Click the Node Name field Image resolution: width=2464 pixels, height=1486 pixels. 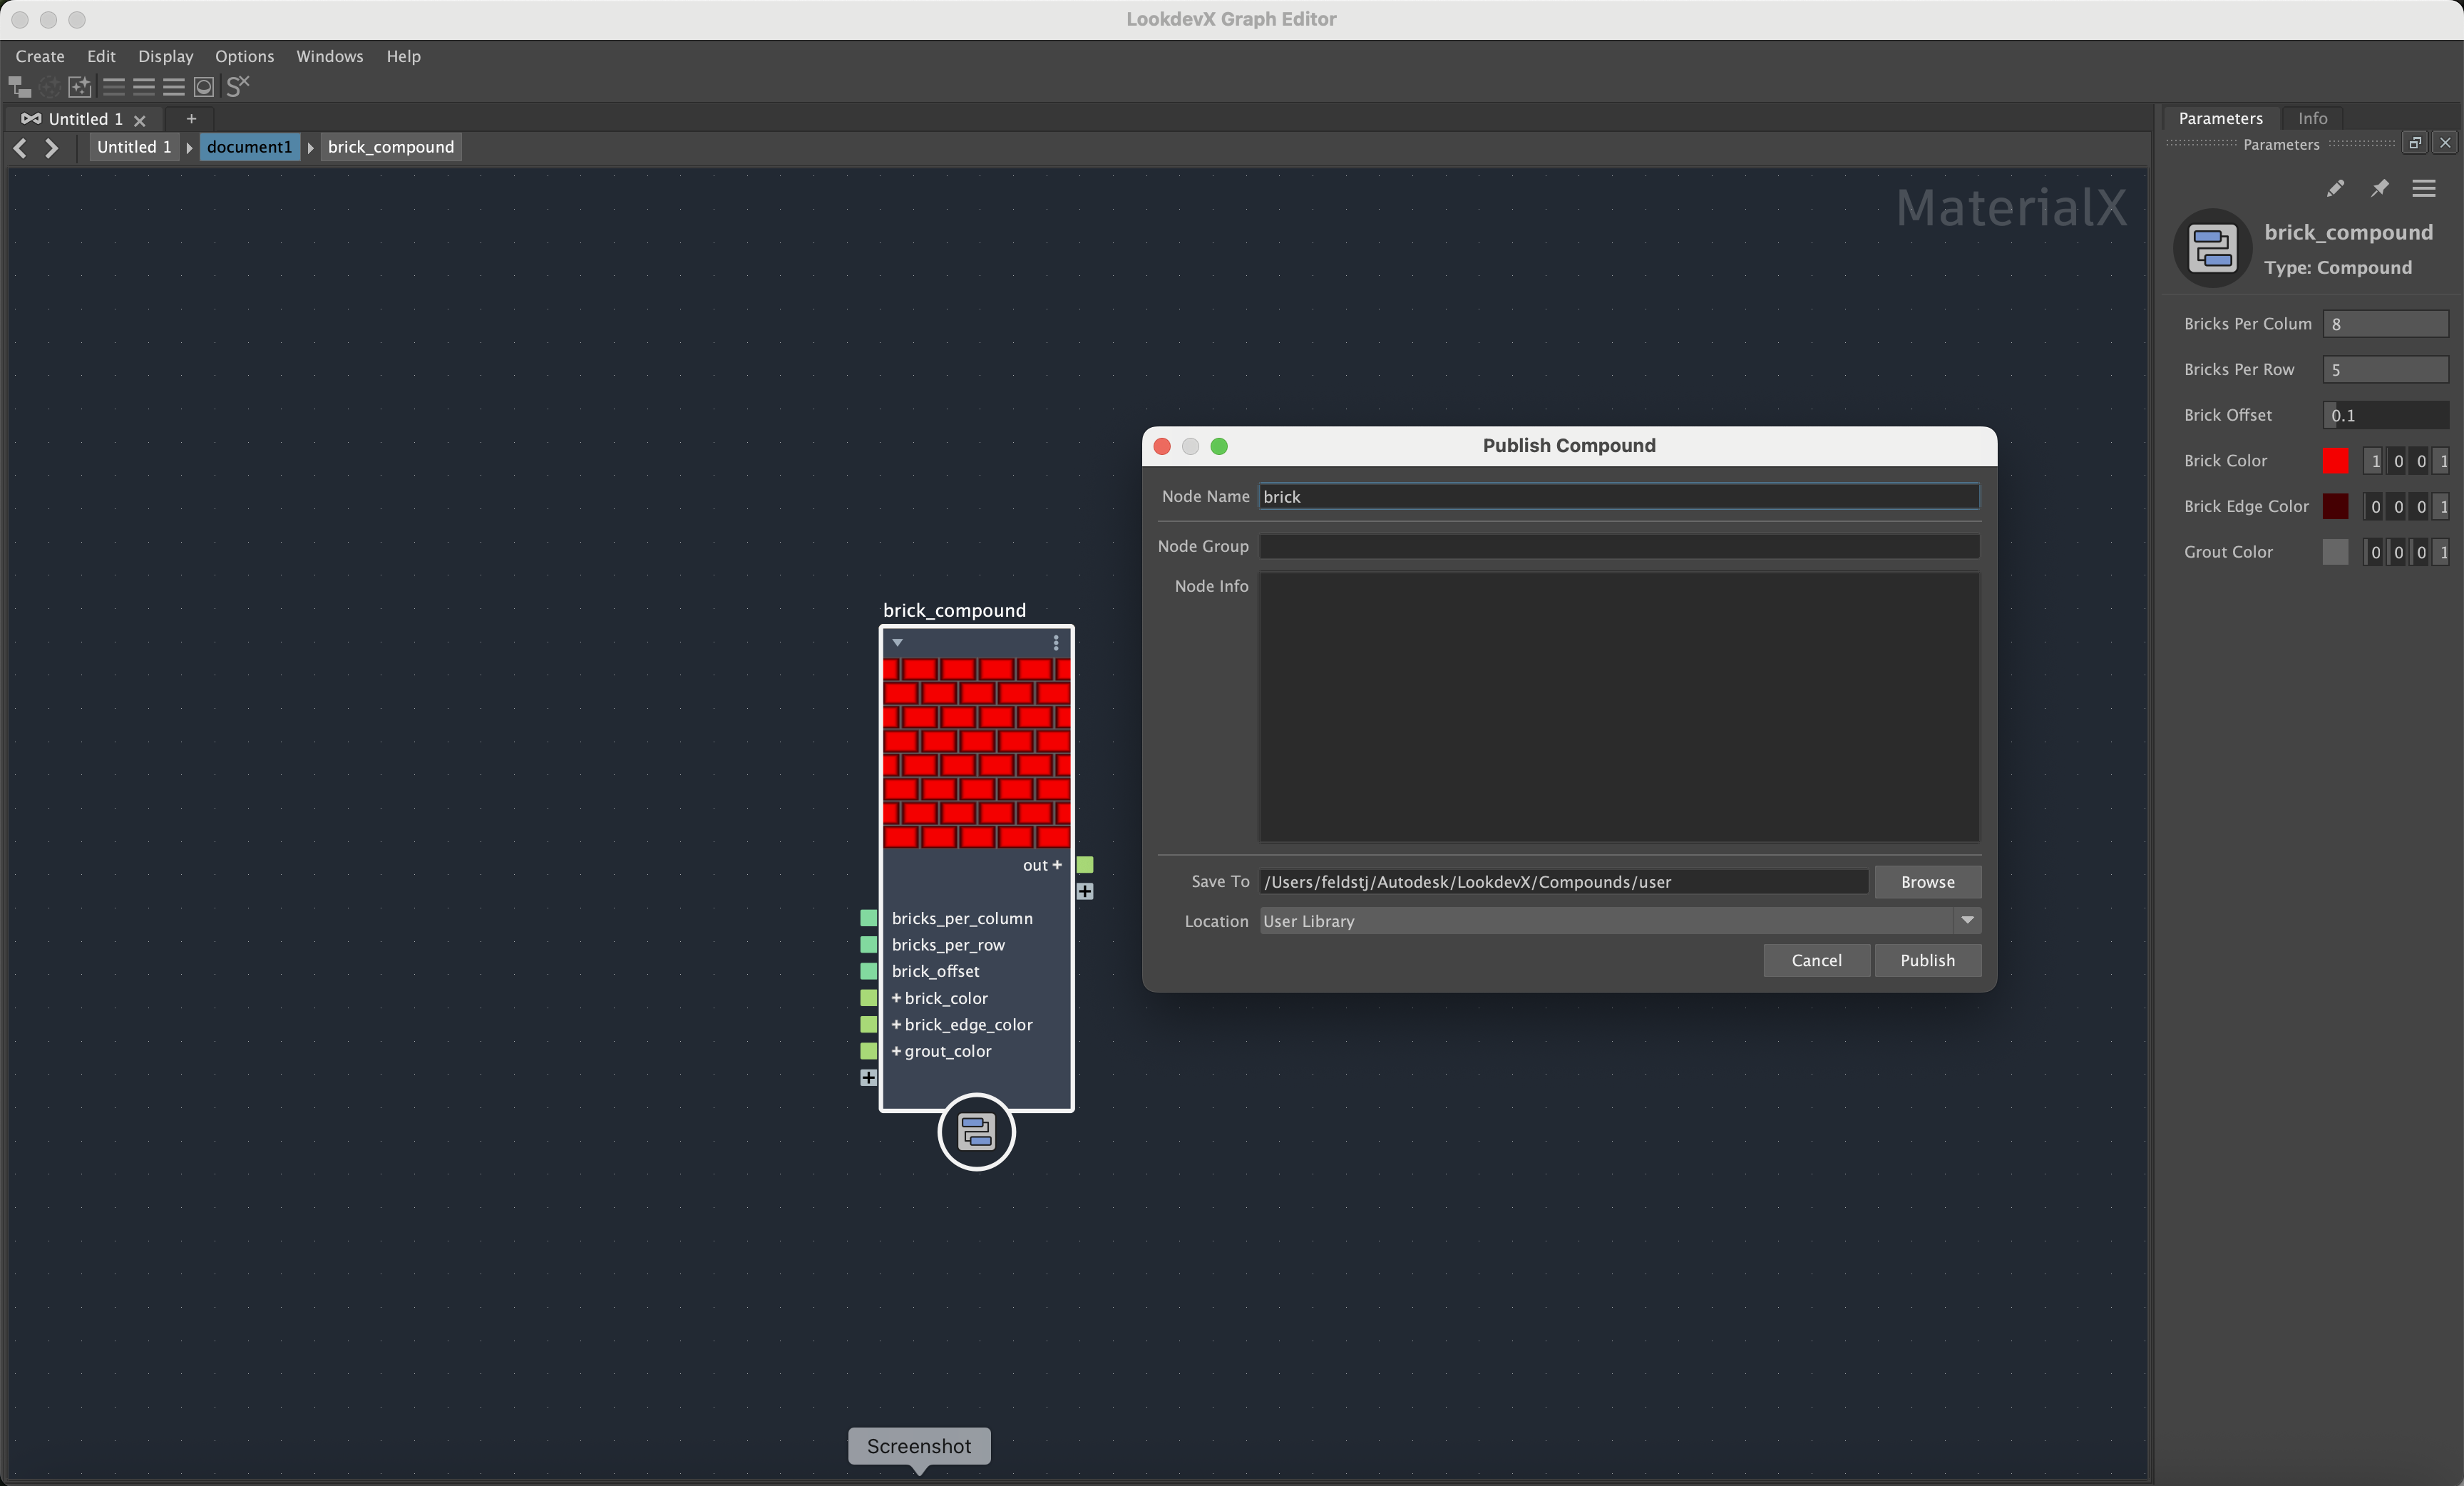click(x=1619, y=497)
